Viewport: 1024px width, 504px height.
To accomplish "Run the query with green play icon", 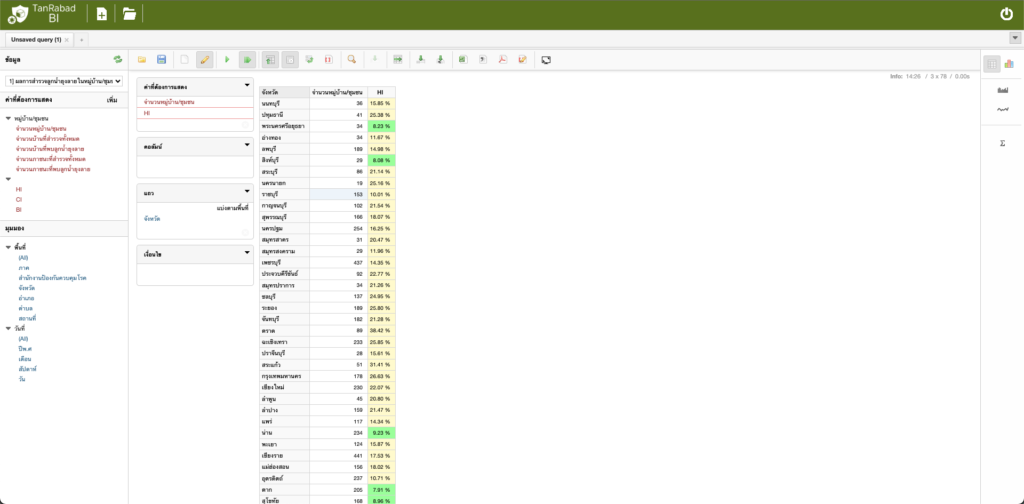I will 227,60.
